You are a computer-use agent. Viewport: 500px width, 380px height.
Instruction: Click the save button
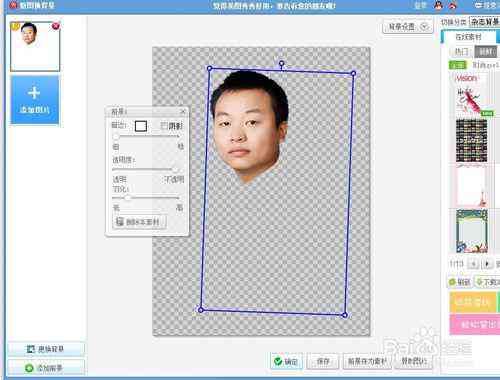[x=323, y=361]
